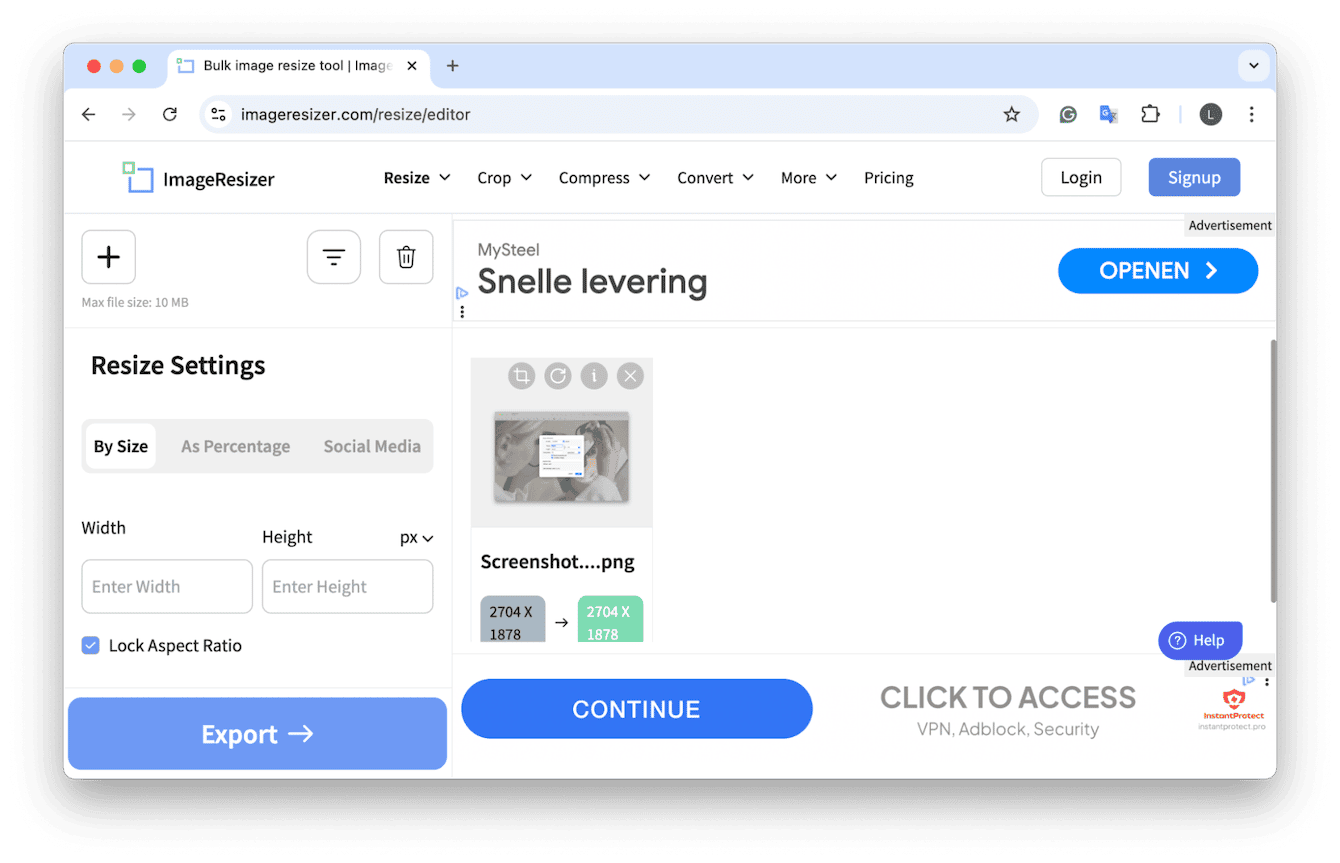Switch to the By Size tab

[121, 446]
